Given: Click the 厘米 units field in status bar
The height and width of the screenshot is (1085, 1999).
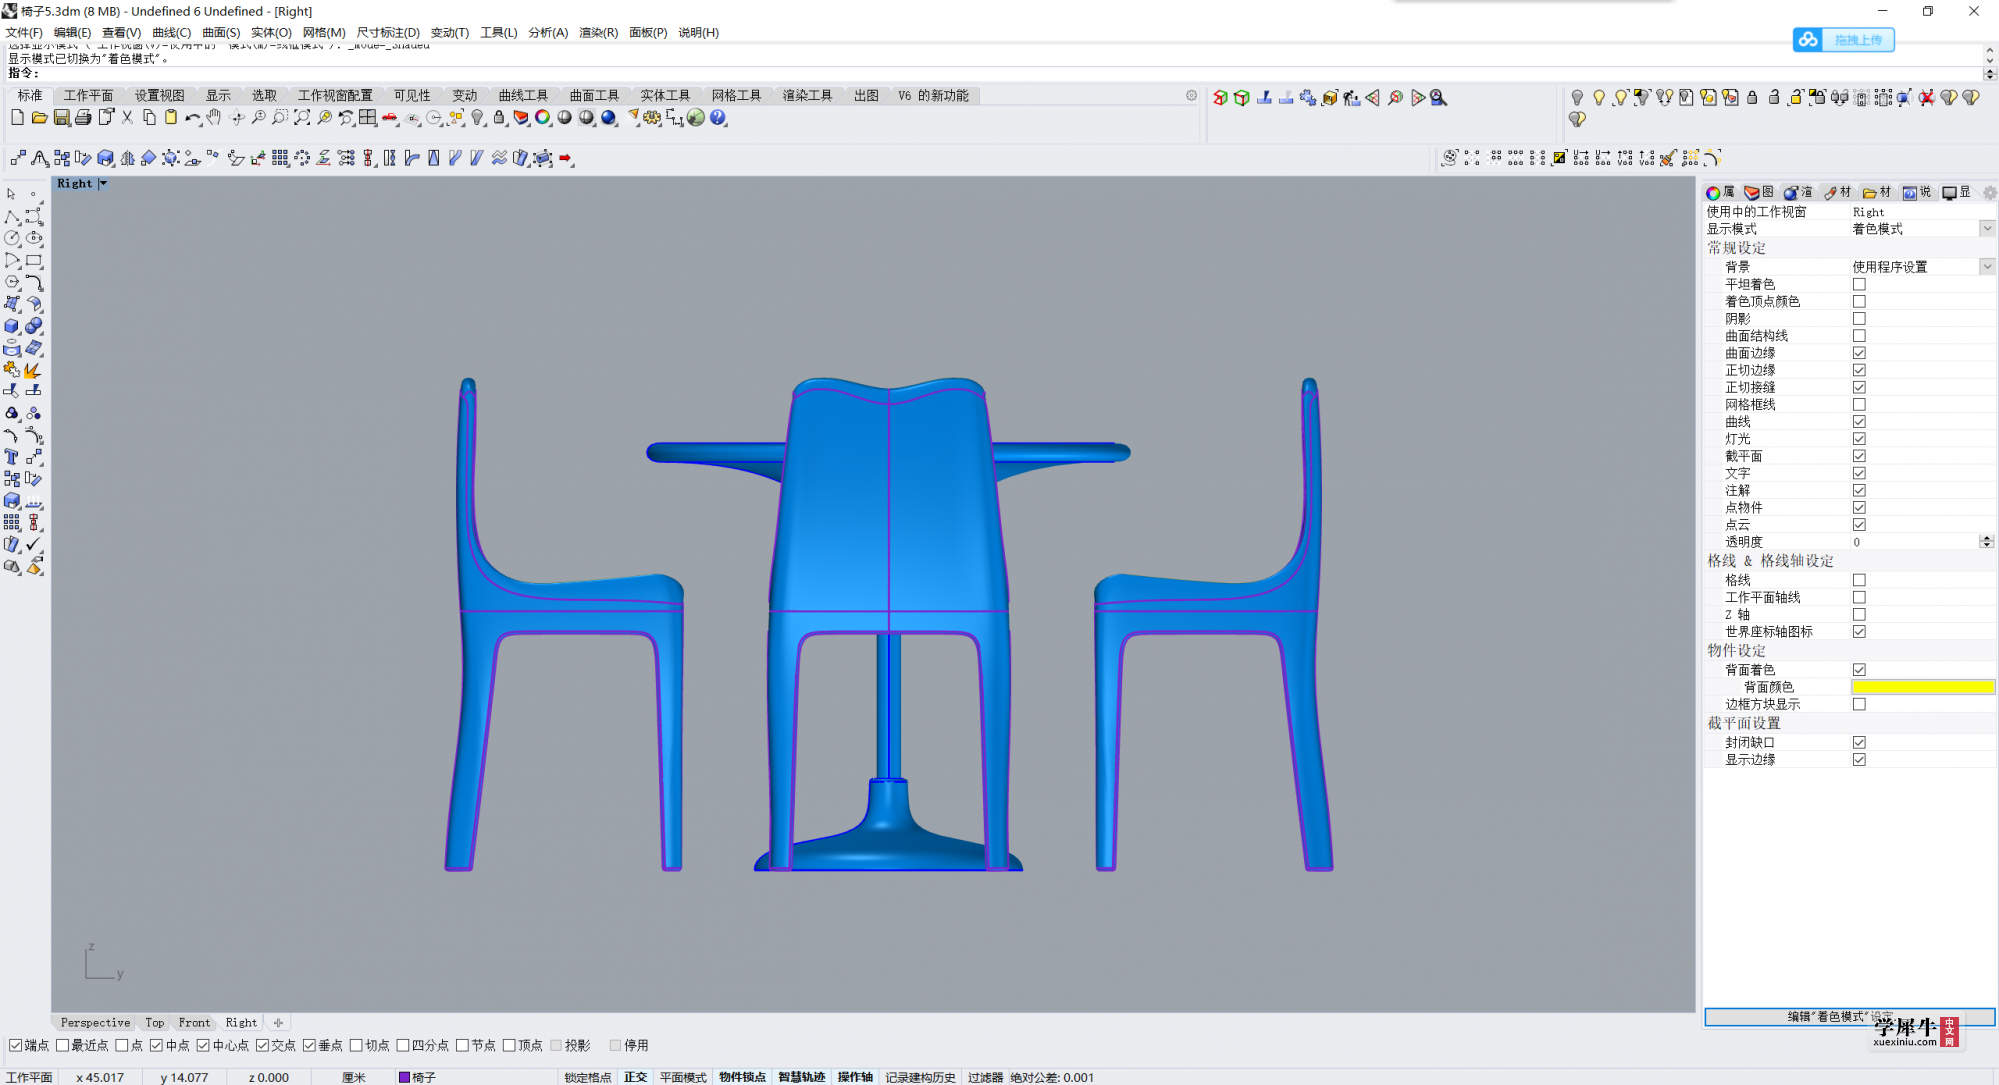Looking at the screenshot, I should [x=353, y=1077].
